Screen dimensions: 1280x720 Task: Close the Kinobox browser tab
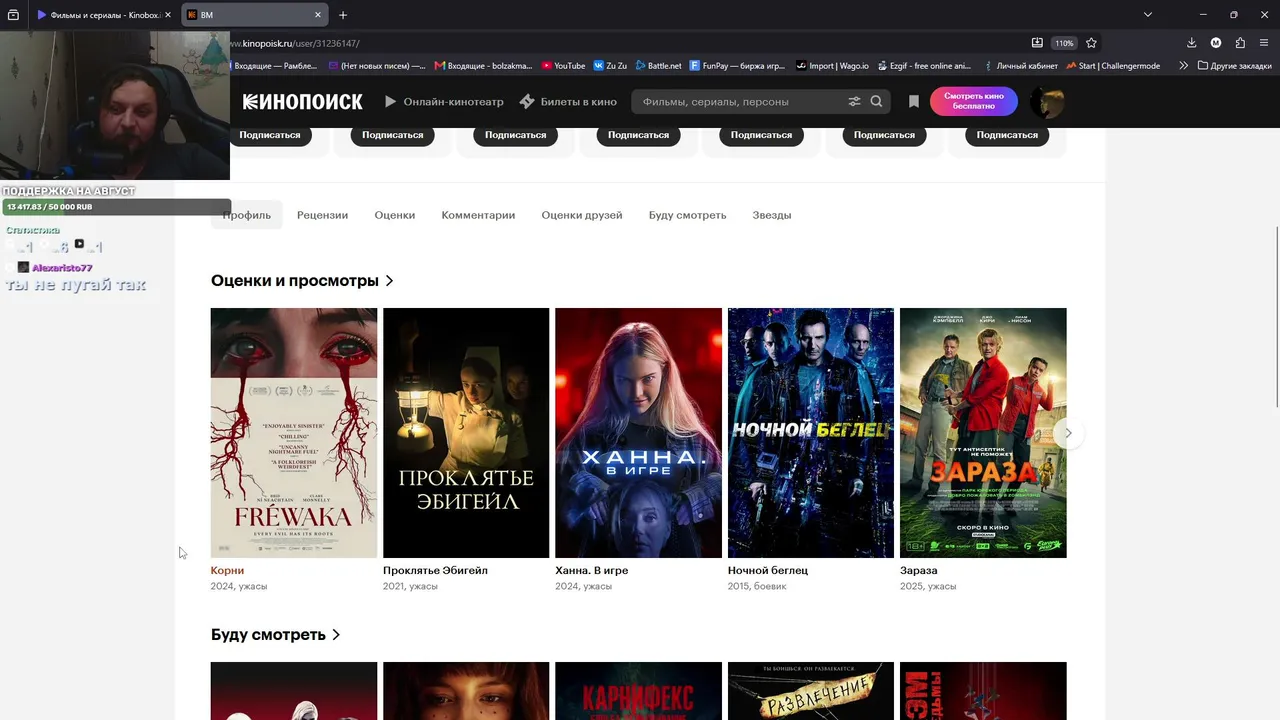click(x=168, y=15)
